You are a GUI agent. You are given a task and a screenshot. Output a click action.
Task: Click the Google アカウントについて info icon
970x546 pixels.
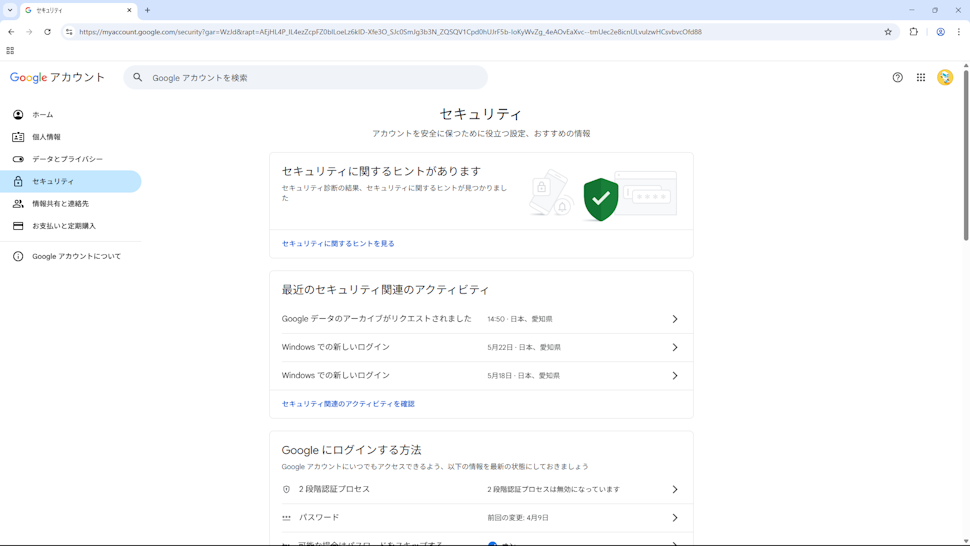[x=18, y=256]
